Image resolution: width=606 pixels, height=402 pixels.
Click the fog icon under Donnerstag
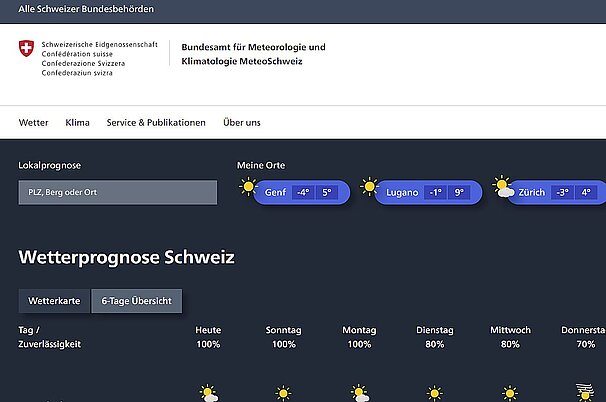(x=584, y=392)
